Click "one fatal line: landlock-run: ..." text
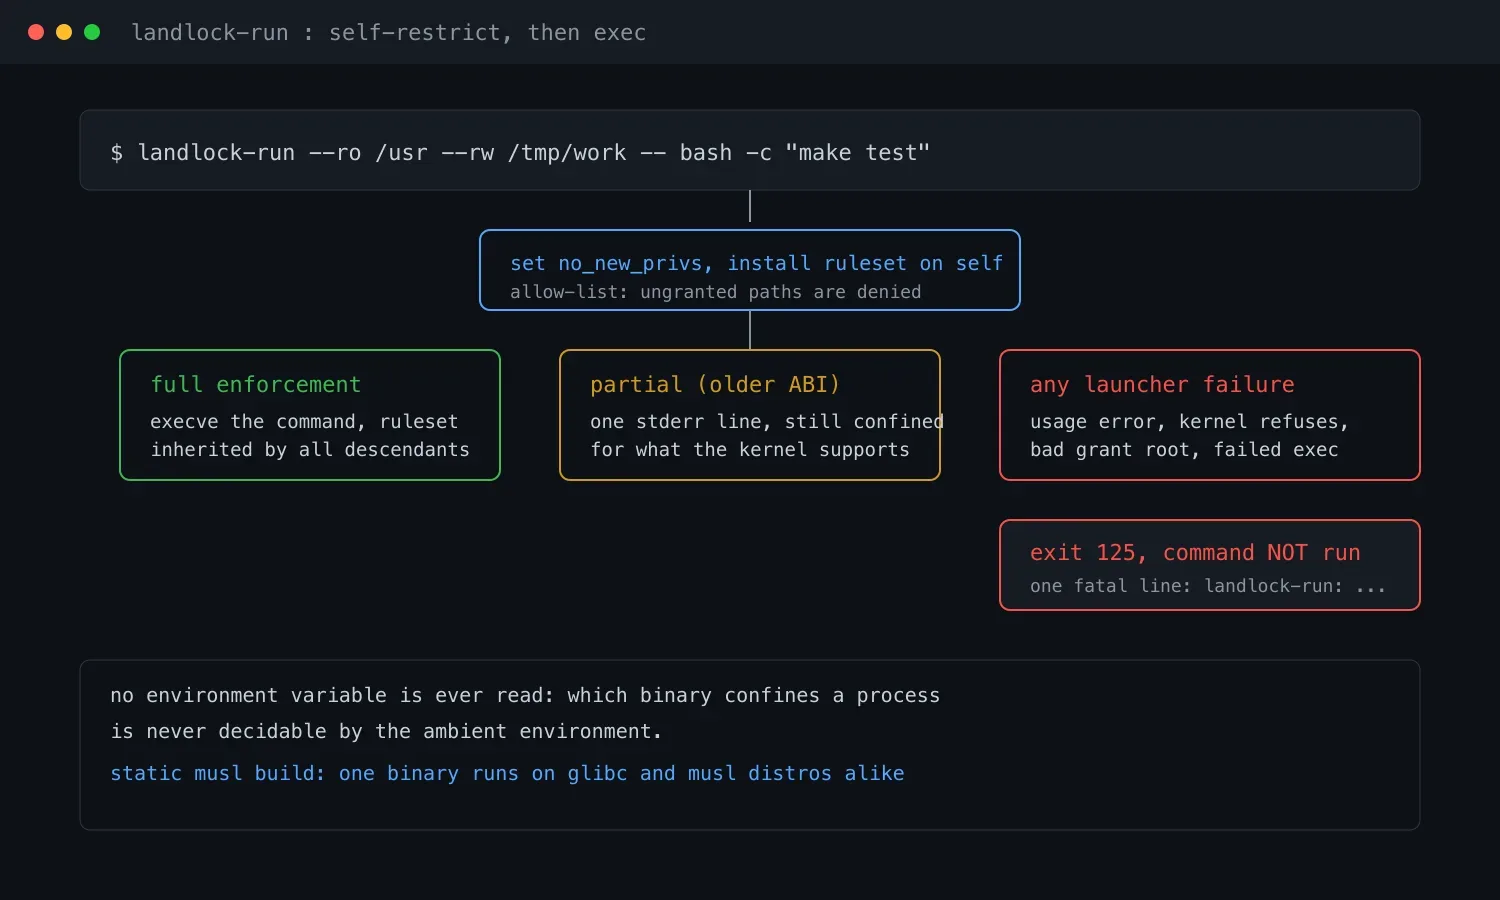This screenshot has width=1500, height=900. [1208, 586]
